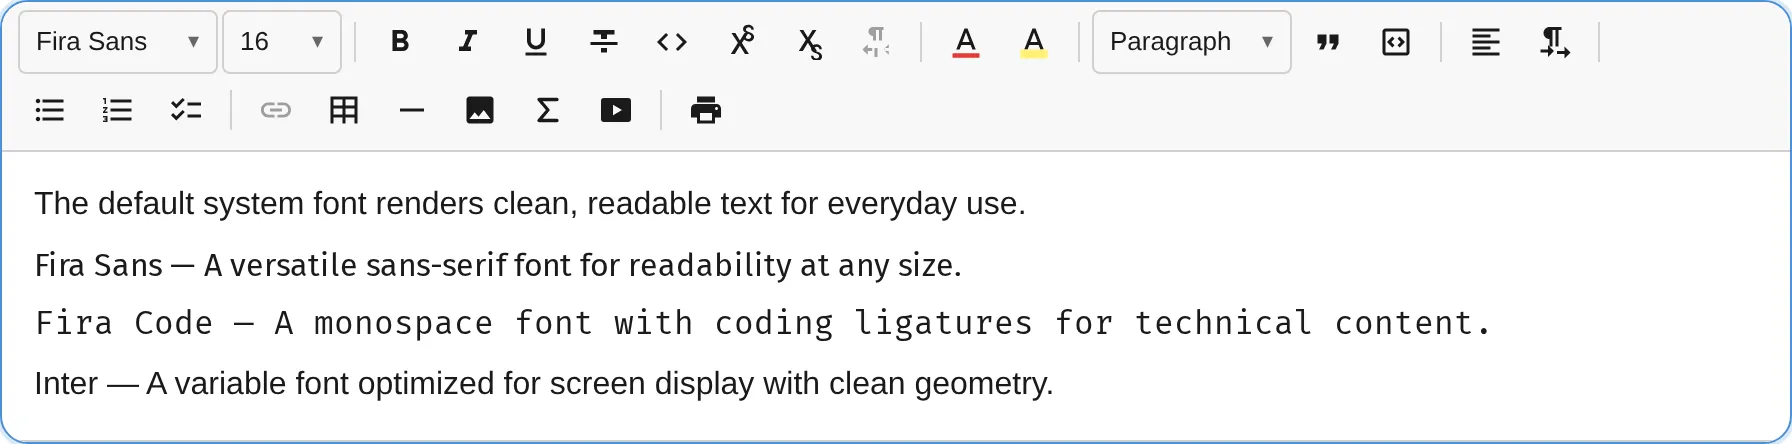Open the font color picker
This screenshot has height=444, width=1792.
(x=966, y=42)
